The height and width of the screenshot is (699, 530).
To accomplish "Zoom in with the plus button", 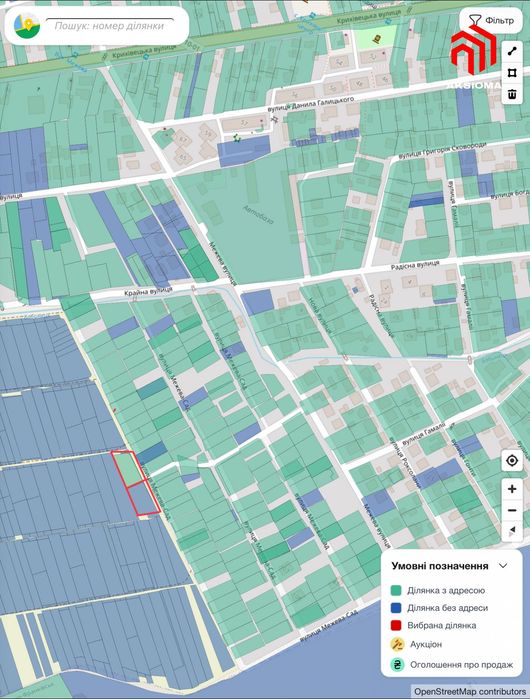I will point(512,489).
